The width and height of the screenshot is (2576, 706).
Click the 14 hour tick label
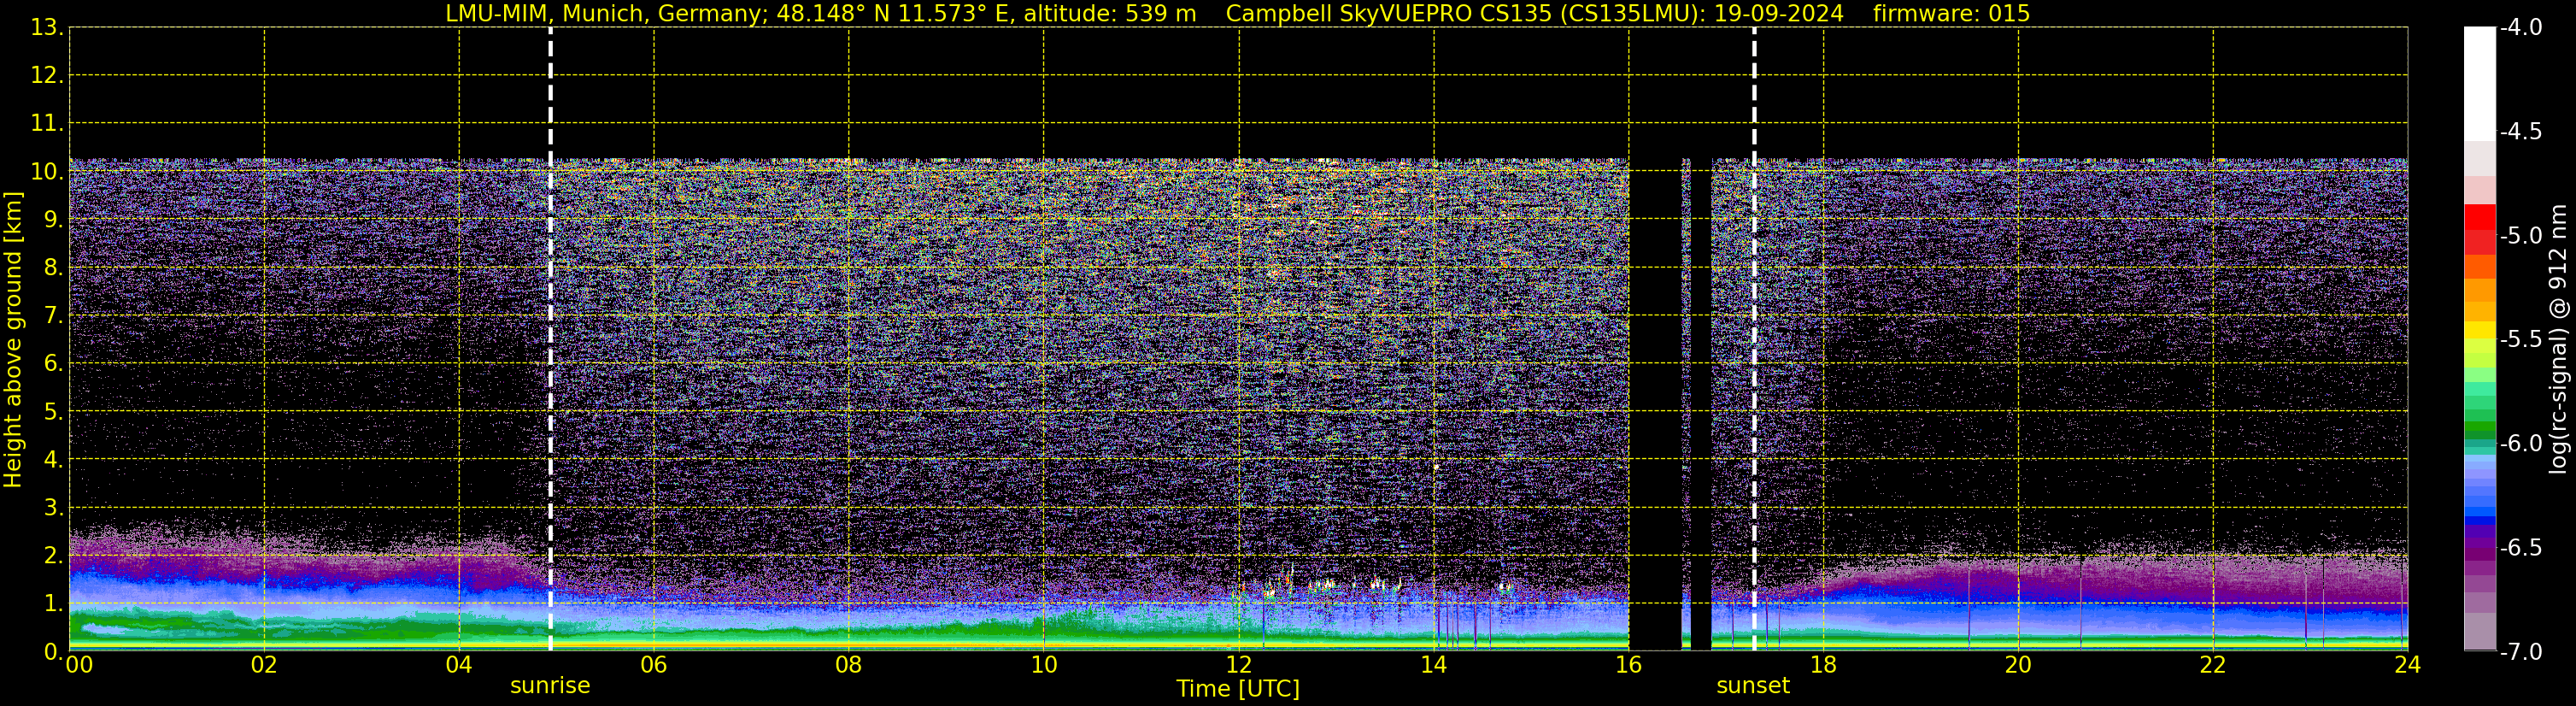(x=1433, y=665)
